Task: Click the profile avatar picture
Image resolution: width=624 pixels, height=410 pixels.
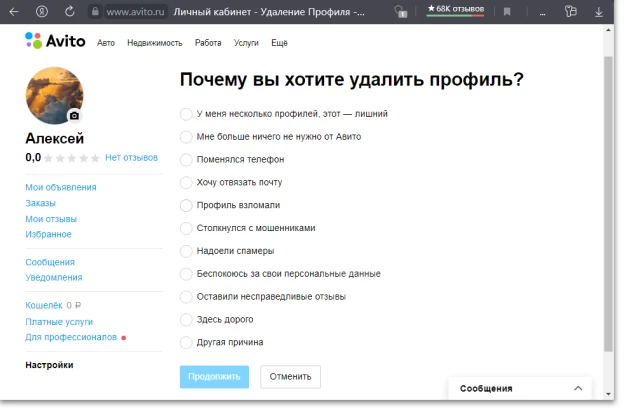Action: tap(55, 96)
